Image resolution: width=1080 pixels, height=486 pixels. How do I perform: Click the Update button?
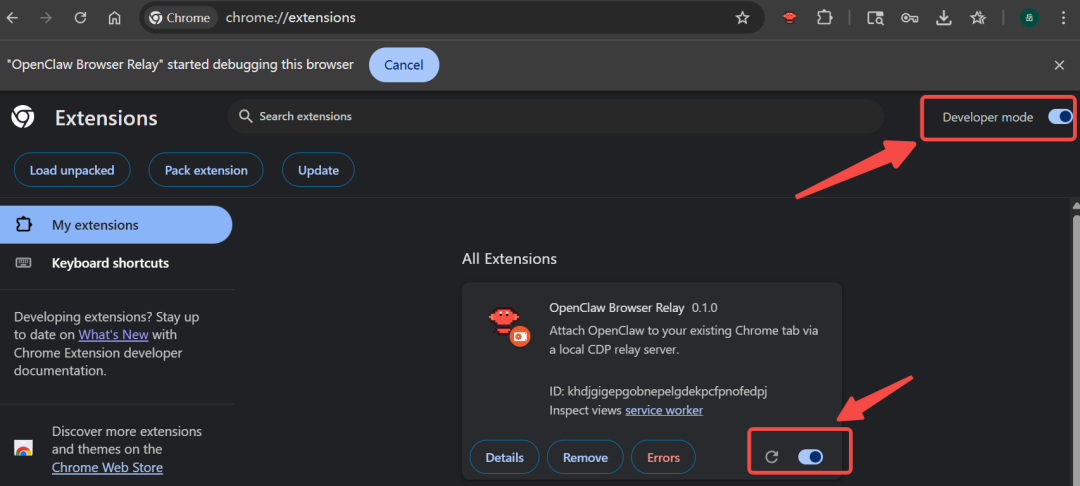(318, 170)
